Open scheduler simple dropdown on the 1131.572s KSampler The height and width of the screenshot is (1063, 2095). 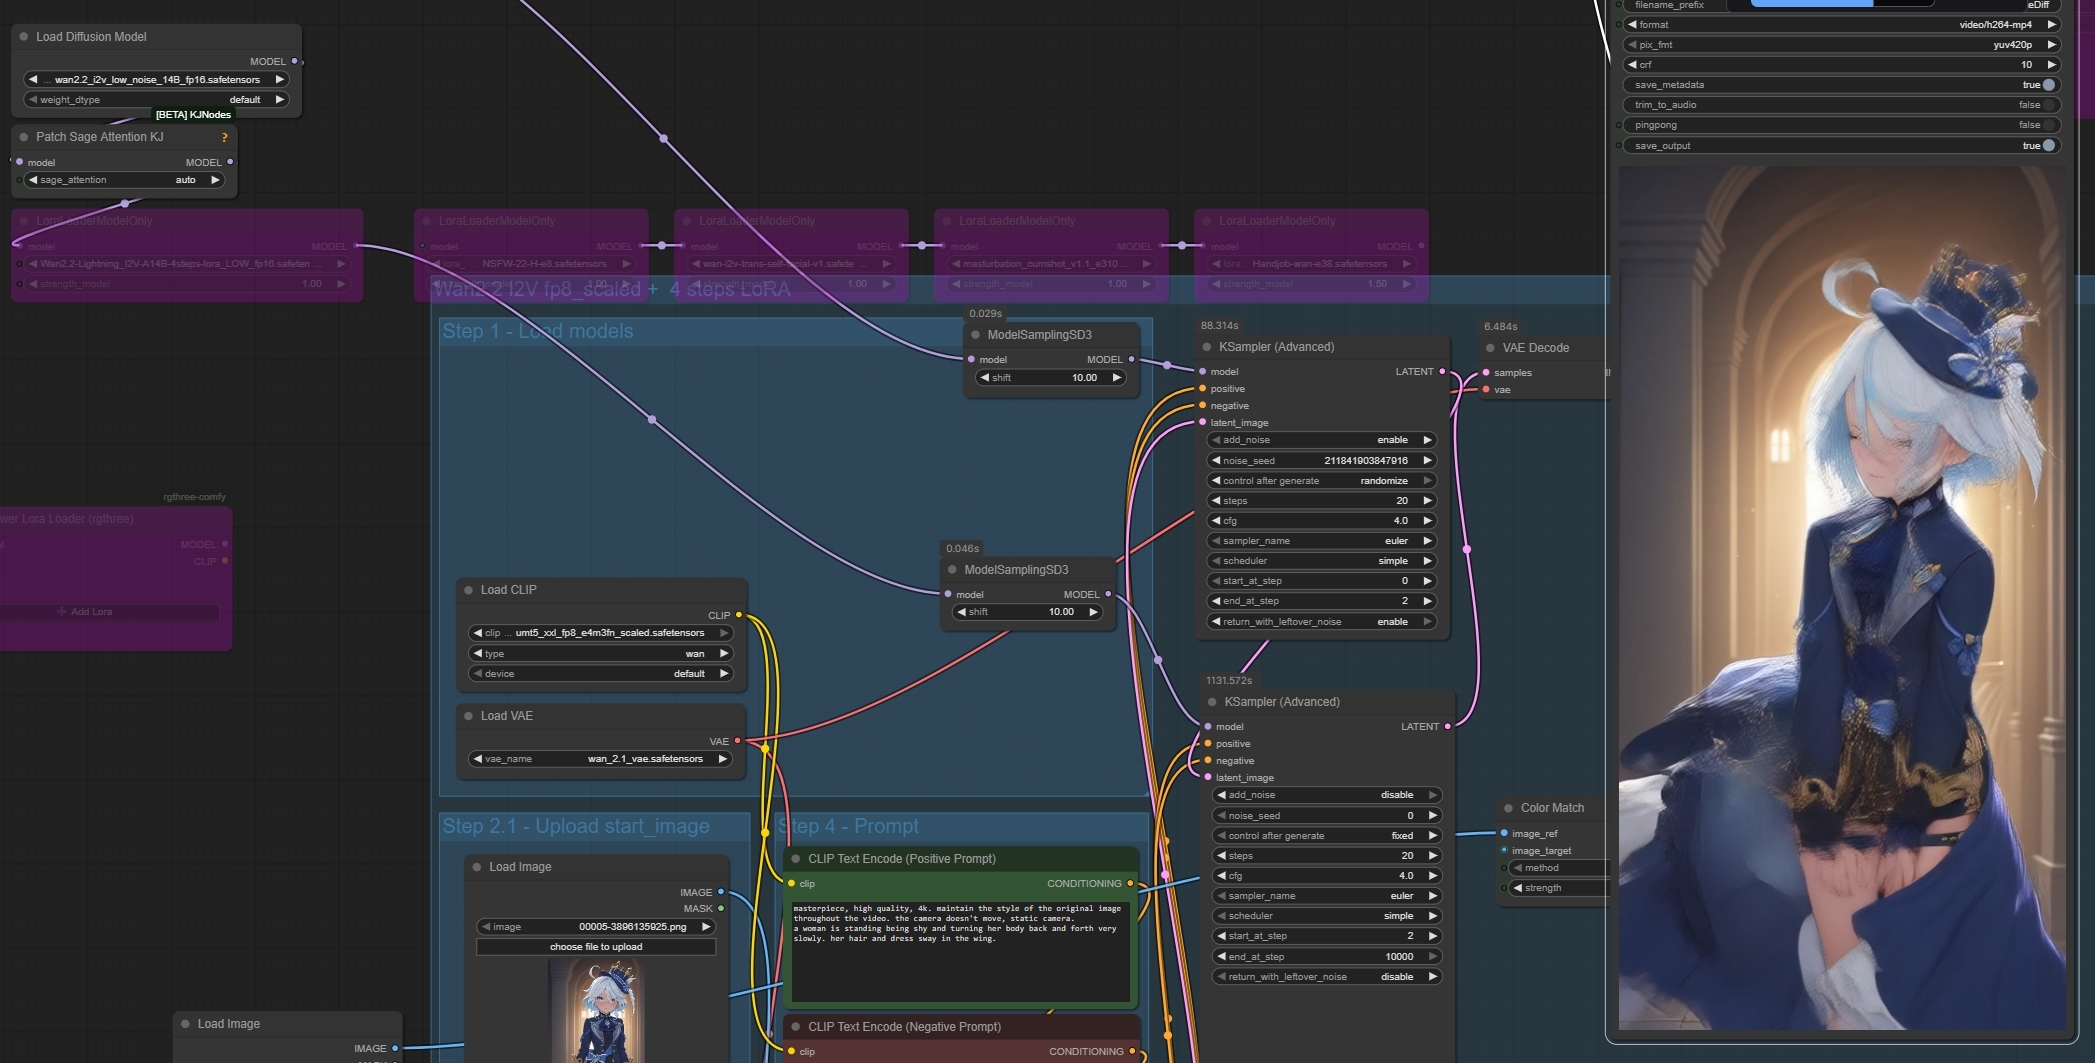1327,916
